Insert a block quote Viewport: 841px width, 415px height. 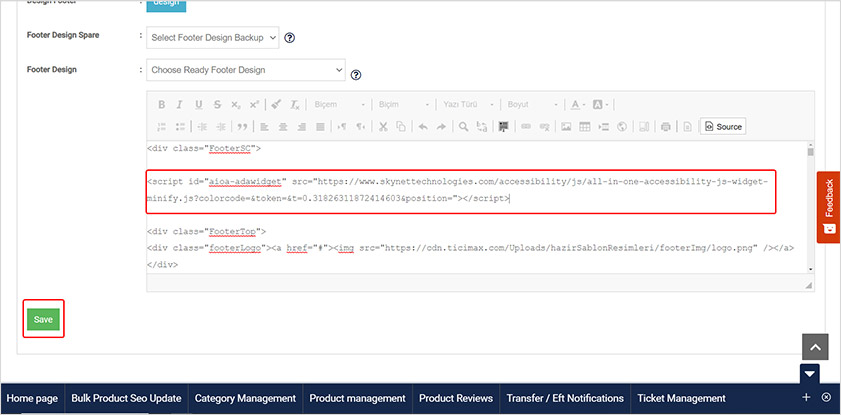[242, 127]
